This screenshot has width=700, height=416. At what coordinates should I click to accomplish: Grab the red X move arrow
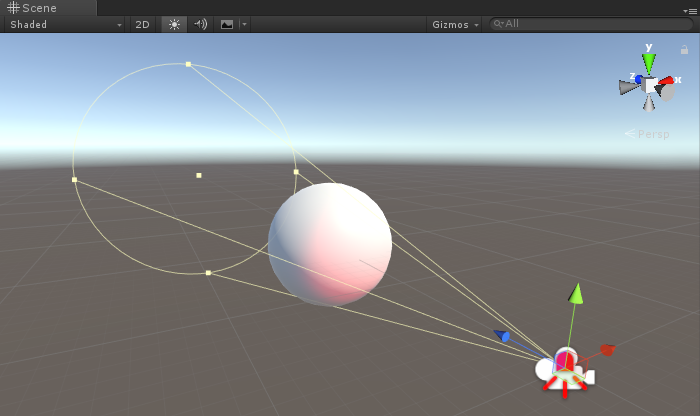click(608, 350)
